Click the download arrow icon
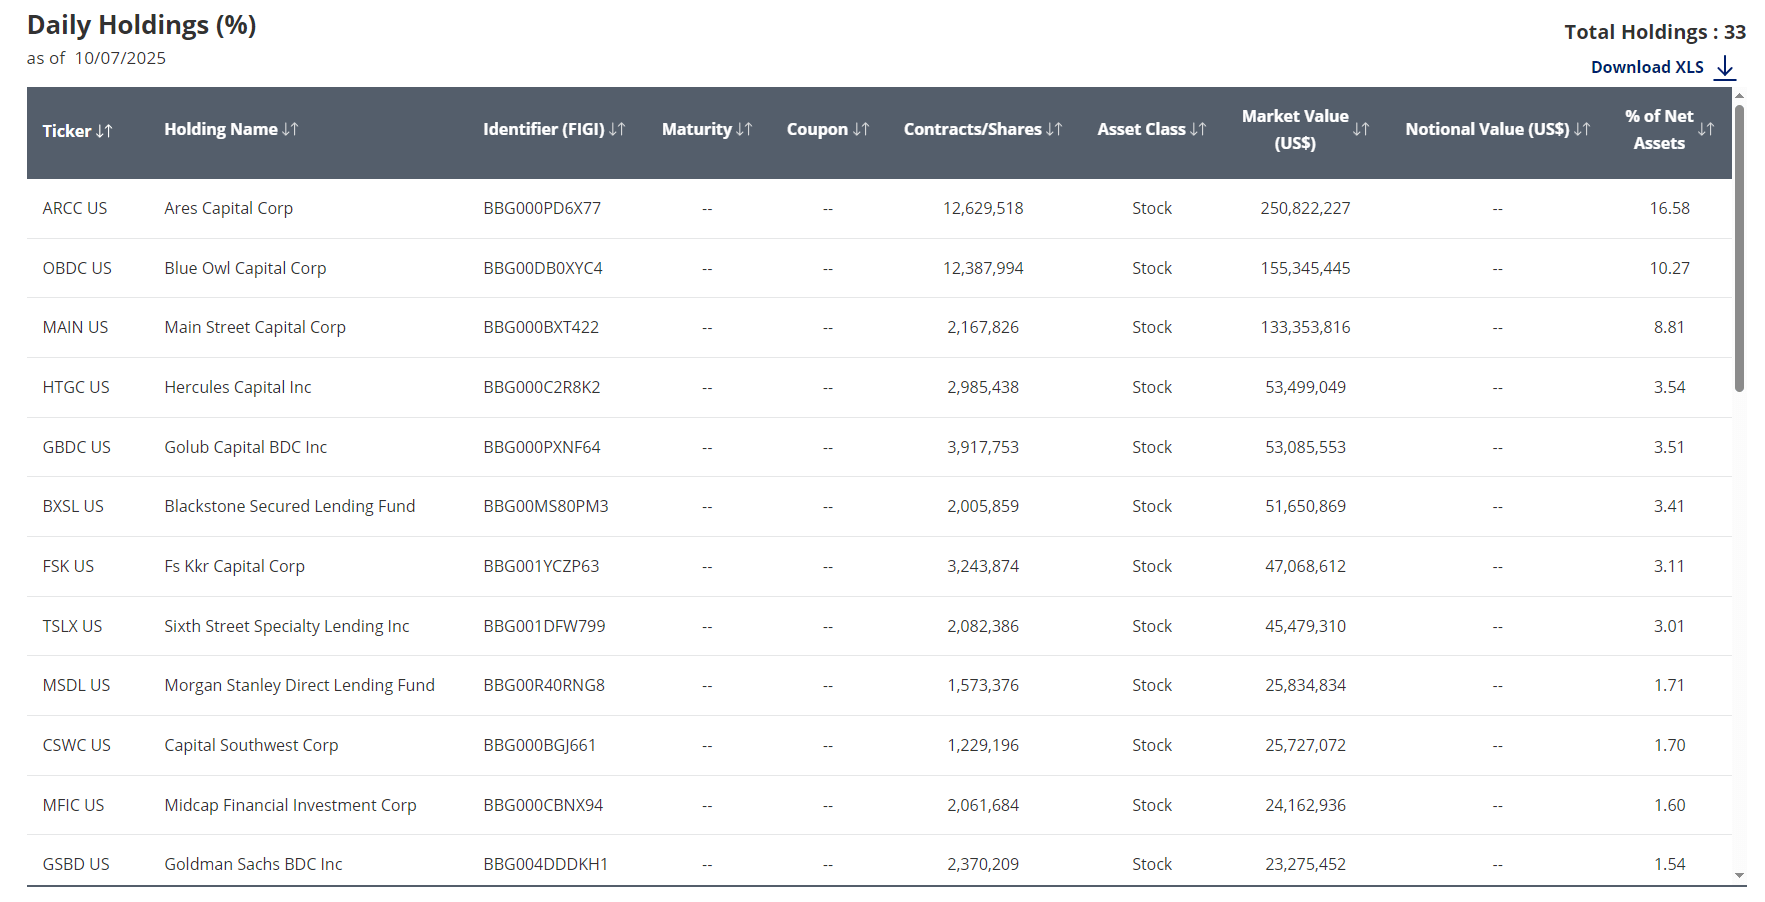1765x902 pixels. click(x=1725, y=68)
